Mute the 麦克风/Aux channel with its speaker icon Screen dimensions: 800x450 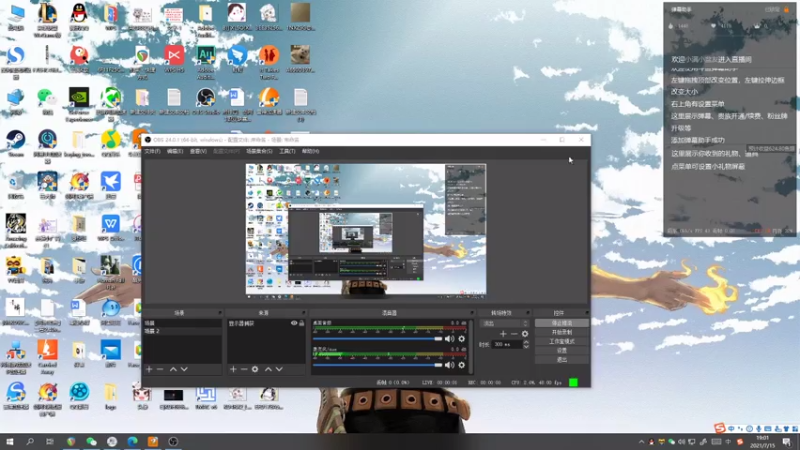click(449, 365)
